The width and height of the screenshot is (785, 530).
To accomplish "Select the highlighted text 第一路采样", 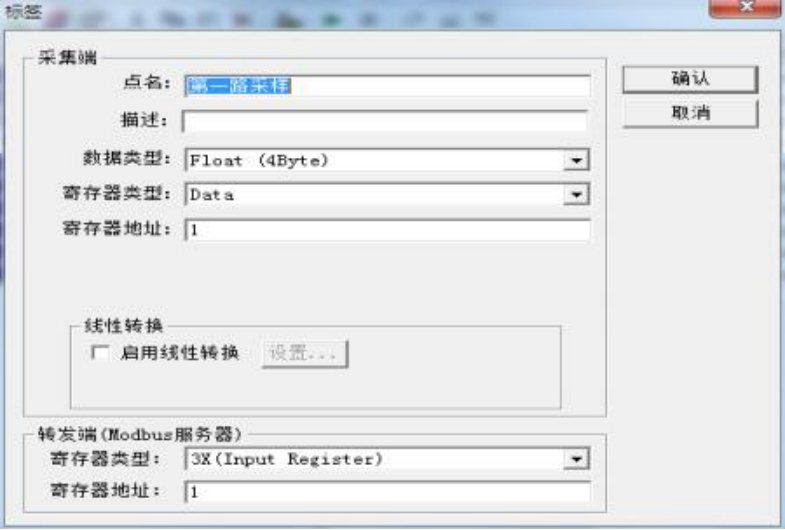I will pos(239,86).
